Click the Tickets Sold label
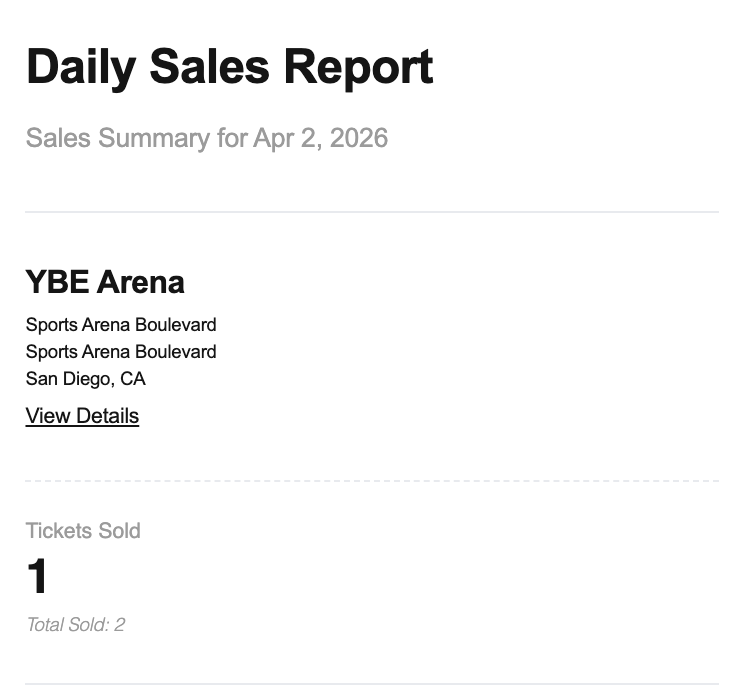This screenshot has width=752, height=688. click(83, 531)
